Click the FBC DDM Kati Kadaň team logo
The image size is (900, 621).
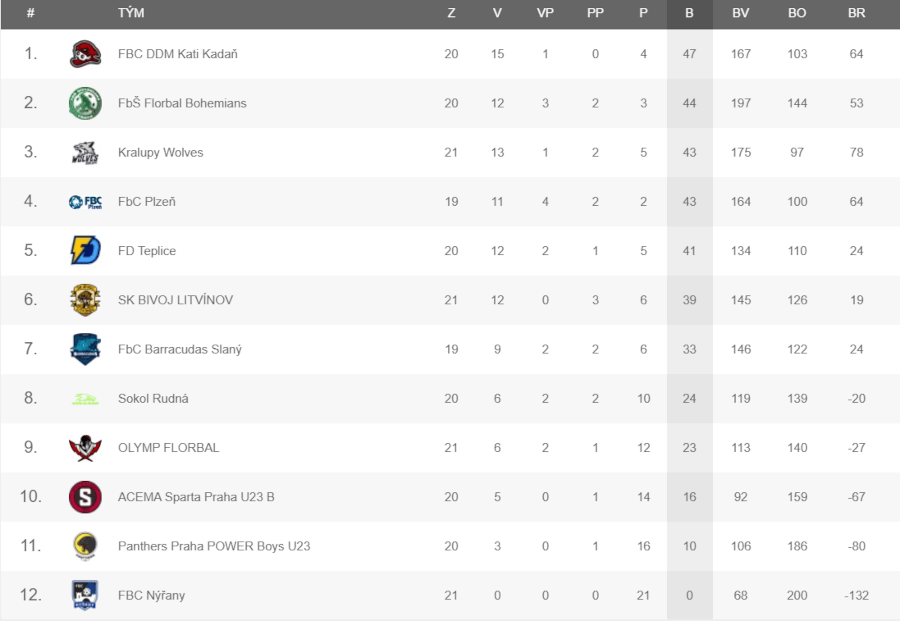tap(85, 54)
